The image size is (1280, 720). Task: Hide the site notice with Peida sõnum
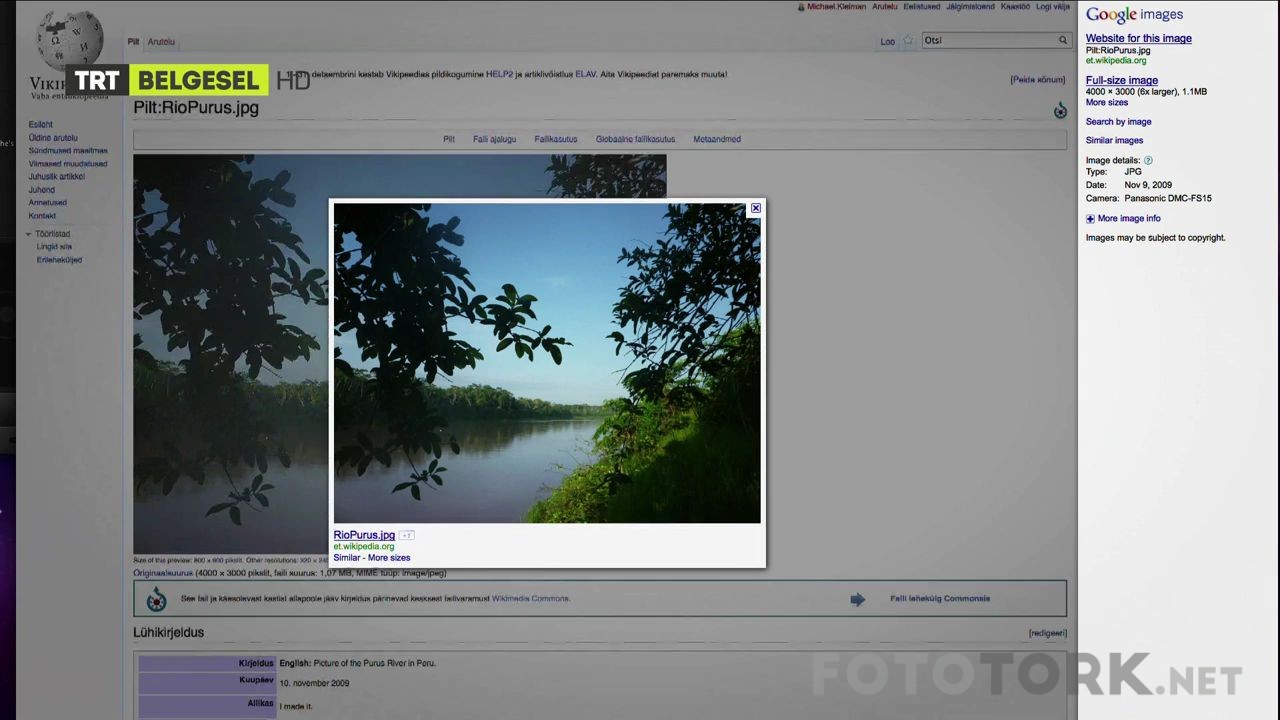point(1037,80)
